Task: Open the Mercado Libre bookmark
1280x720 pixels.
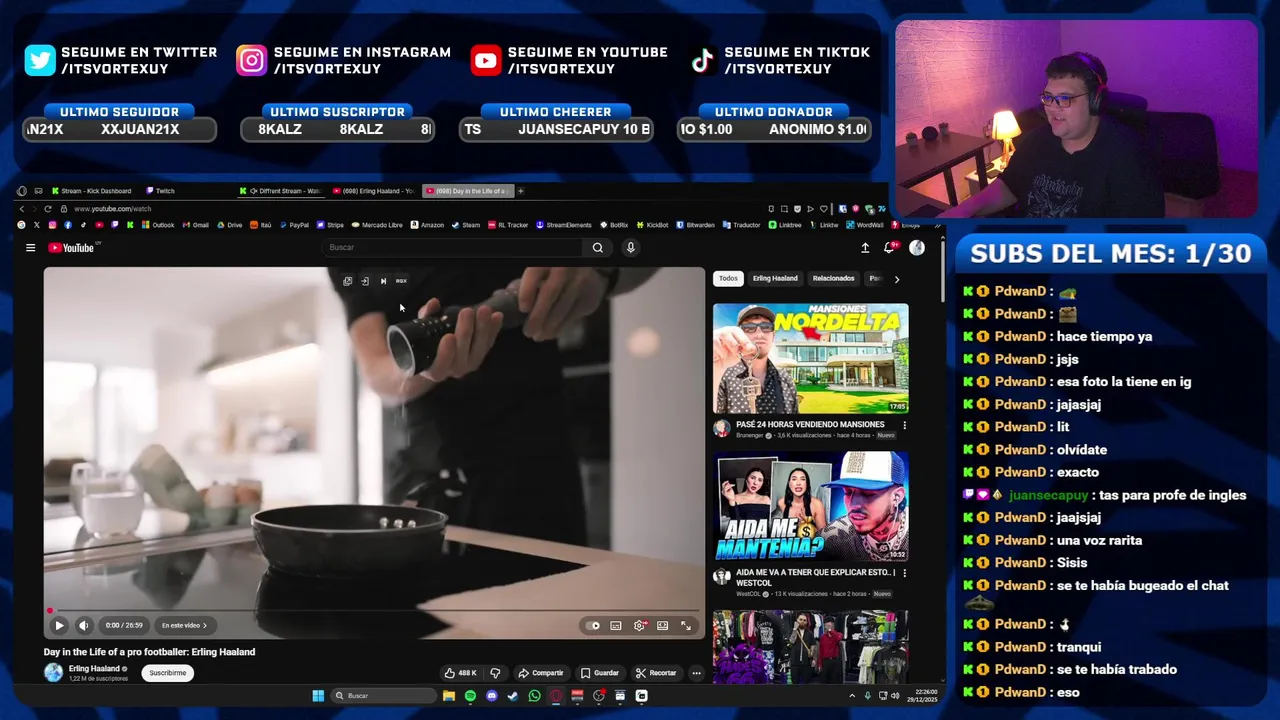Action: click(376, 225)
